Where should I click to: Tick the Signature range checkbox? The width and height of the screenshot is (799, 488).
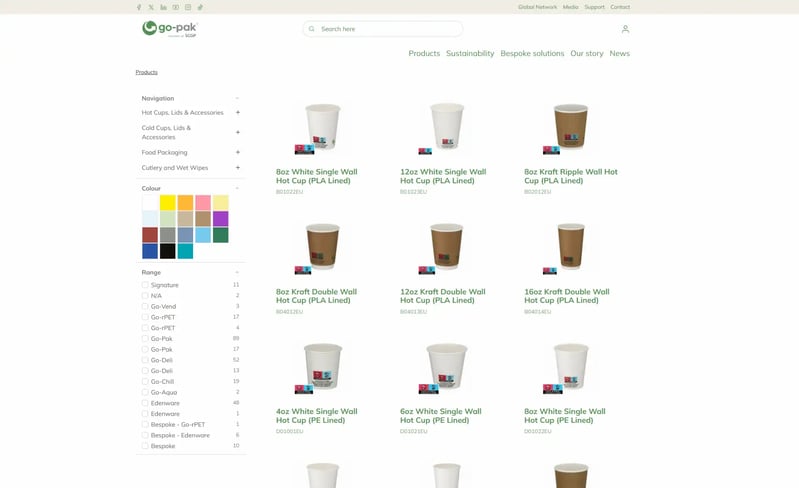click(145, 285)
